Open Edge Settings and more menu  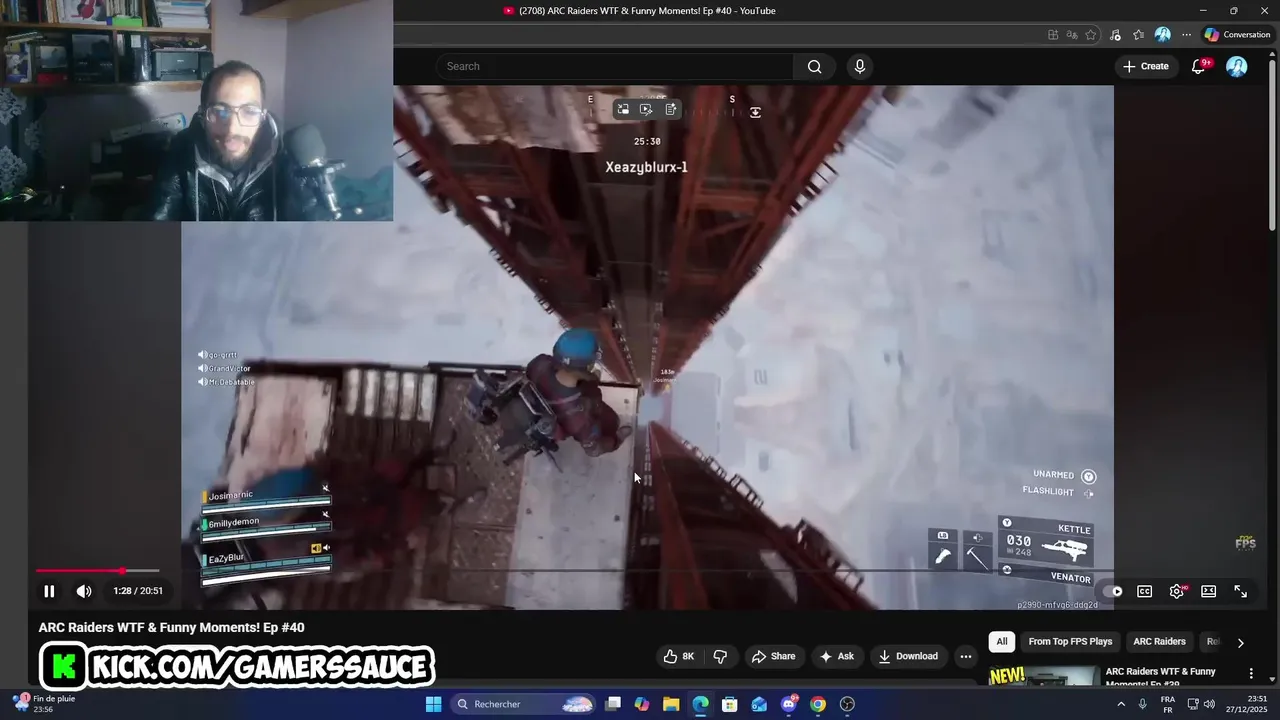[1187, 34]
